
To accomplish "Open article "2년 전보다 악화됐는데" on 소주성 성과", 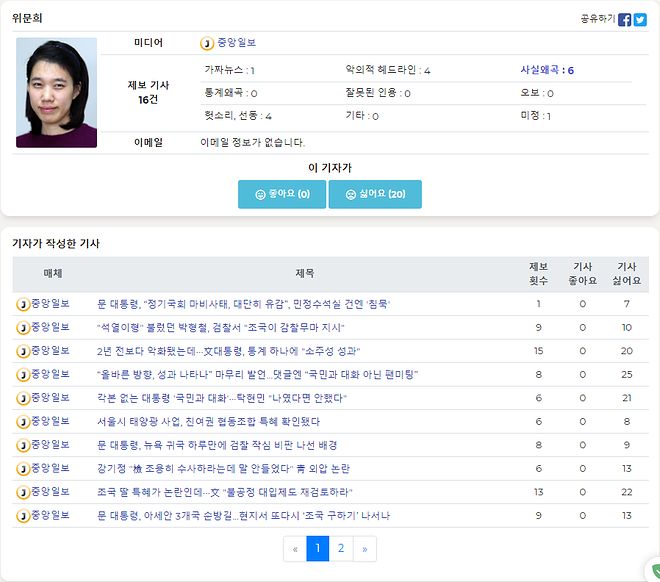I will 228,351.
